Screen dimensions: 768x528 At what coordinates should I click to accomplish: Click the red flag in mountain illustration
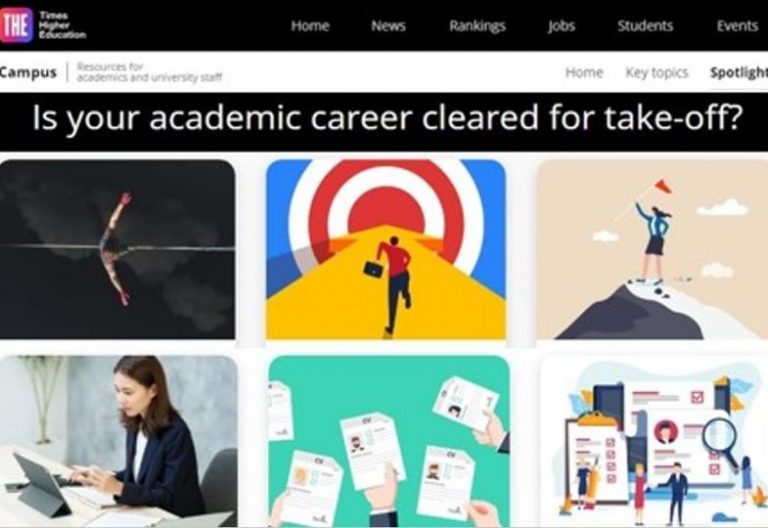coord(663,186)
